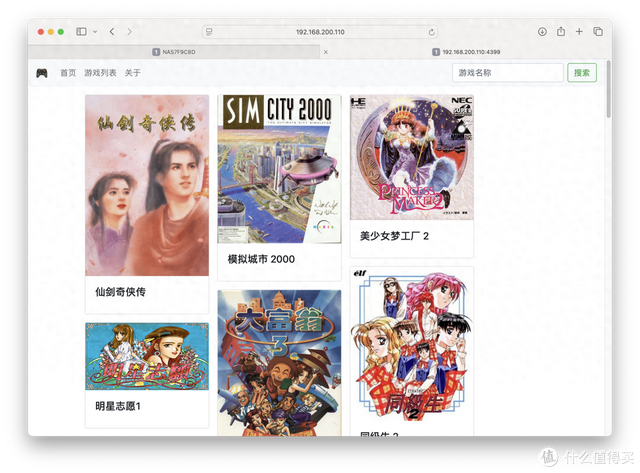Open the 首页 nav link

[x=68, y=73]
